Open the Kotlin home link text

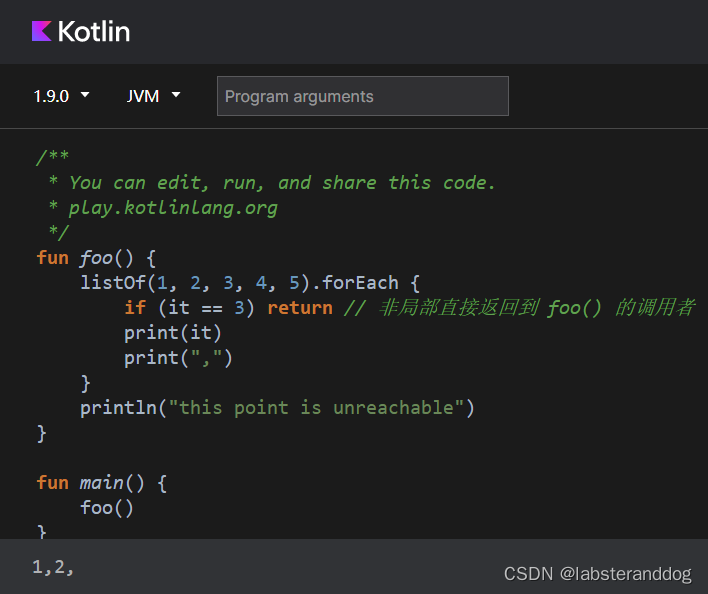tap(94, 32)
